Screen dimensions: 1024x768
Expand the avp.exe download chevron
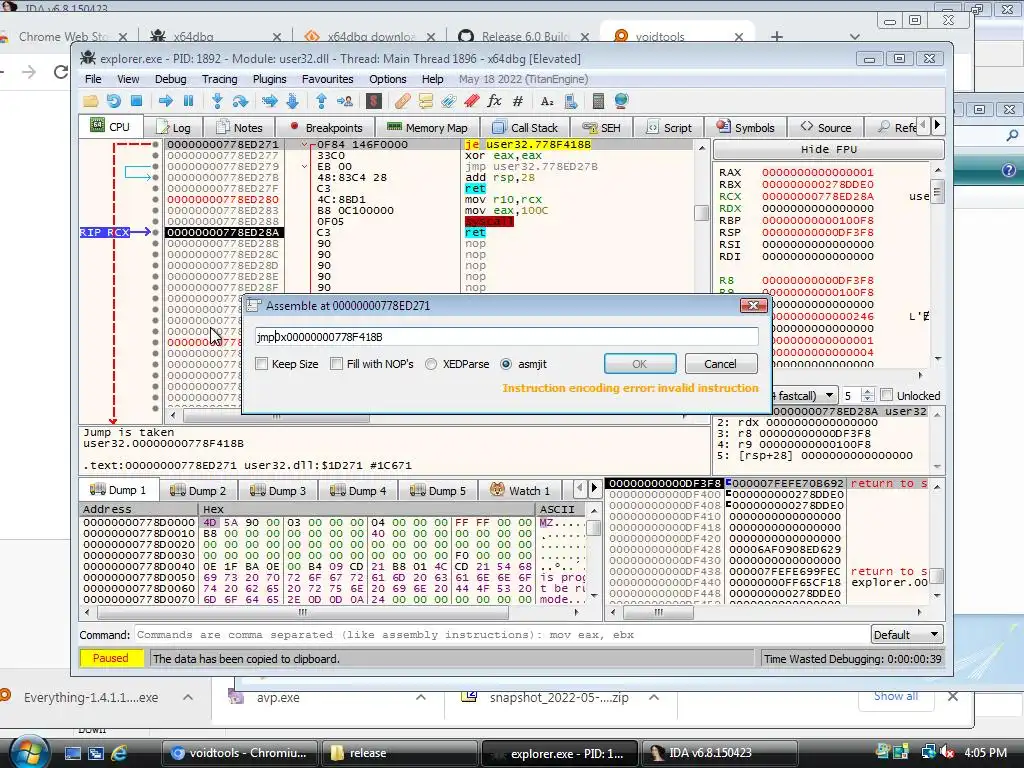(421, 697)
